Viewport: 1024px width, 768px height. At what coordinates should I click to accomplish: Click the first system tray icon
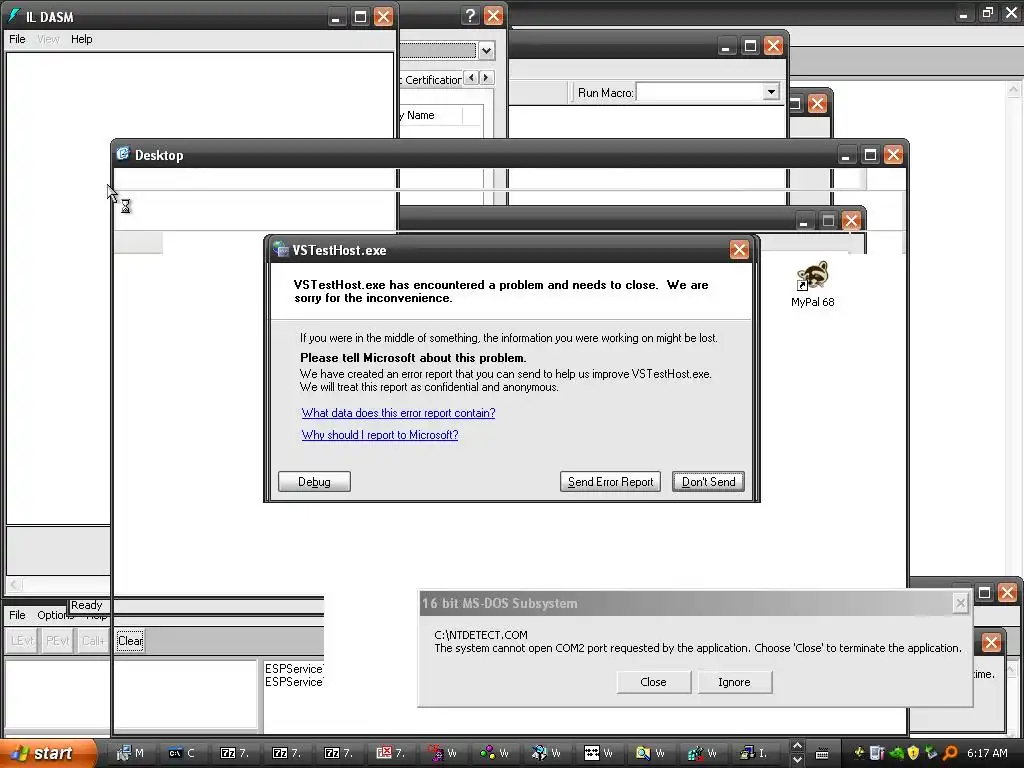point(859,753)
